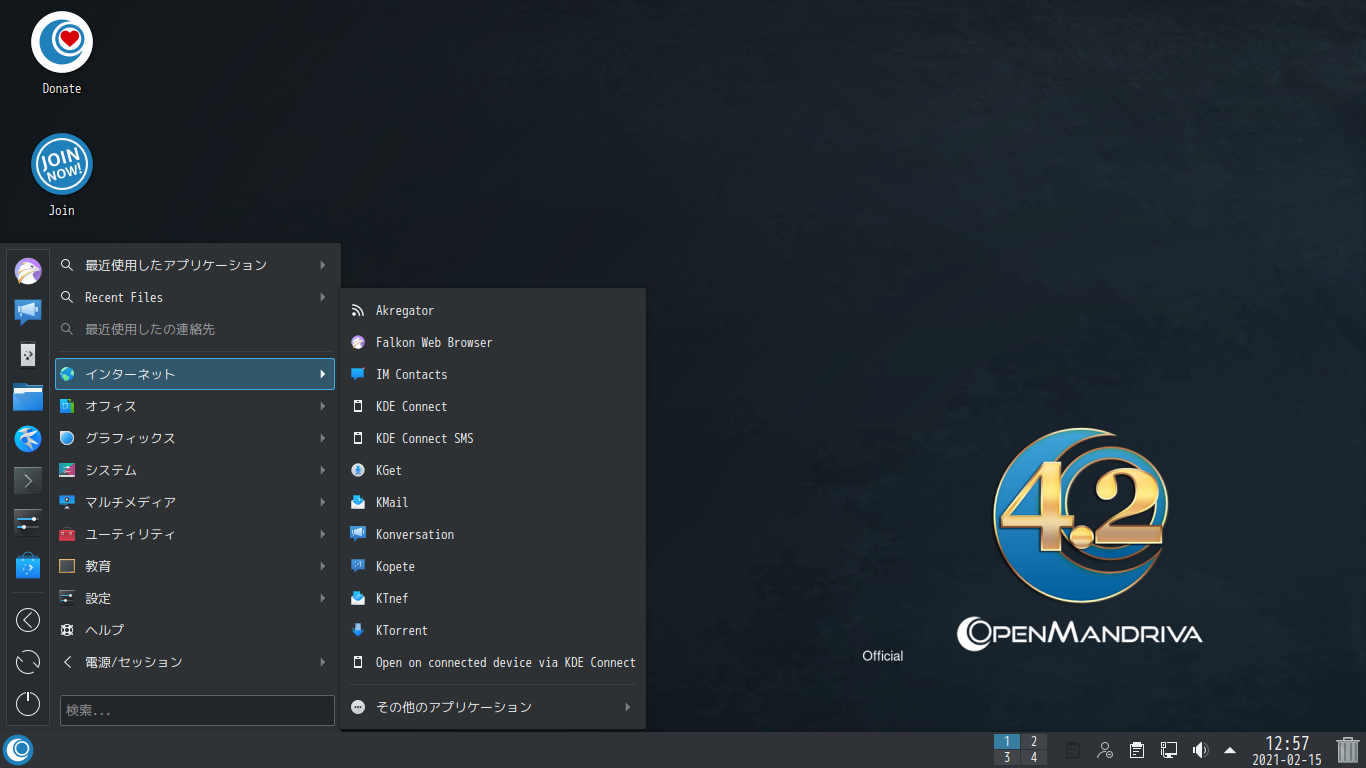Expand the グラフィックス category
The height and width of the screenshot is (768, 1366).
(x=195, y=438)
